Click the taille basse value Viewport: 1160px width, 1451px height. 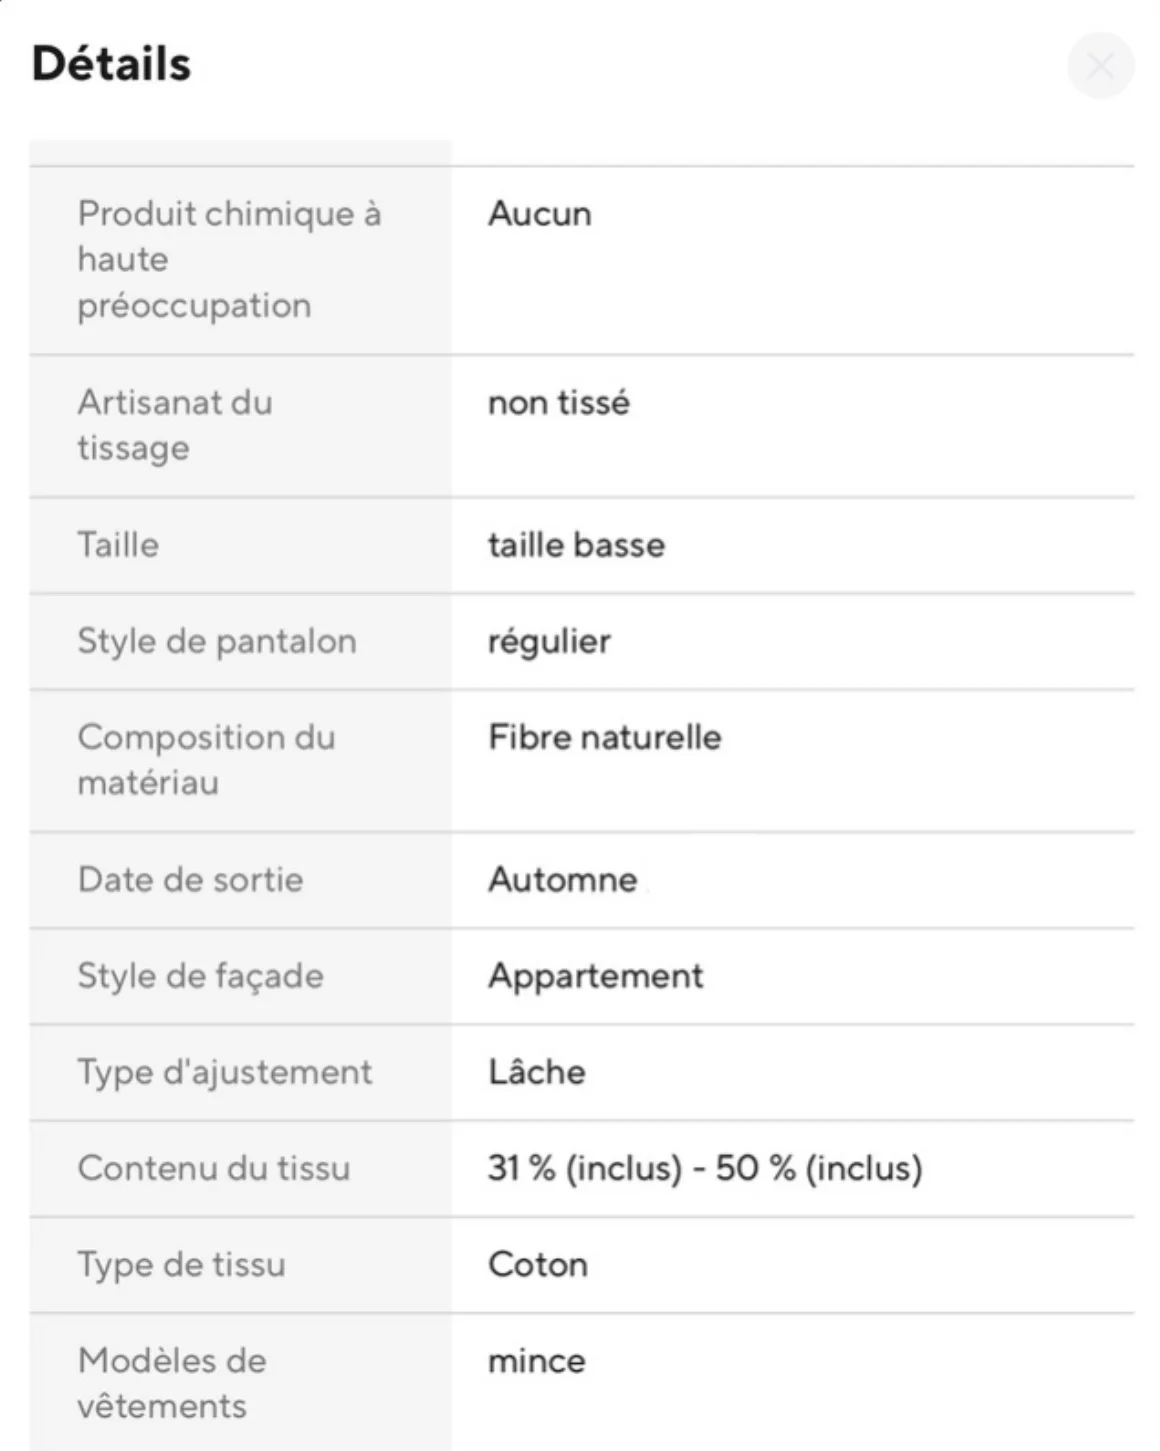point(576,545)
